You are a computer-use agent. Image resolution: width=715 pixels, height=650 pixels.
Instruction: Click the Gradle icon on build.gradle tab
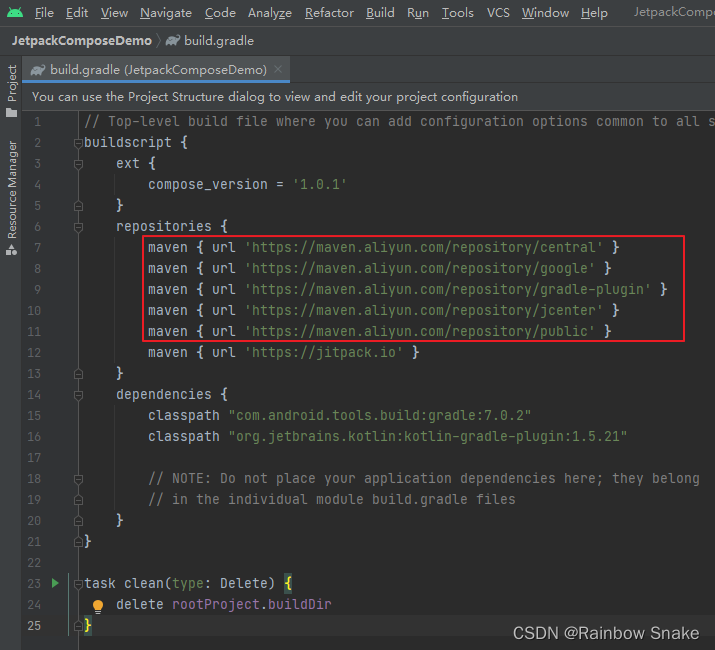click(x=38, y=70)
